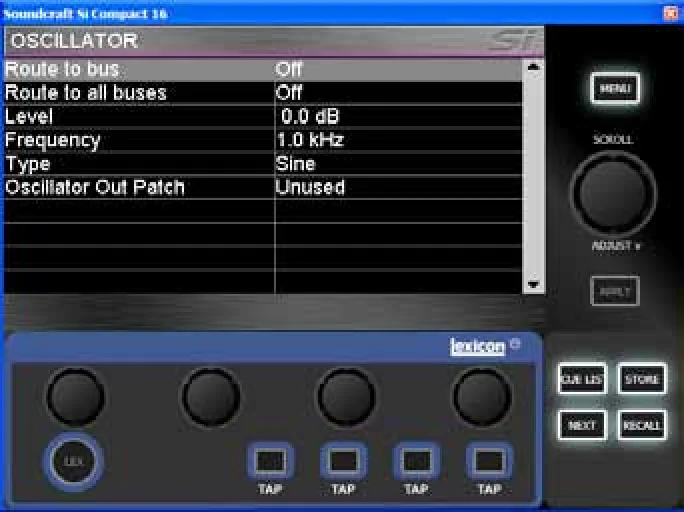Click 'Off' value beside Route to all buses
The height and width of the screenshot is (512, 684).
[288, 93]
